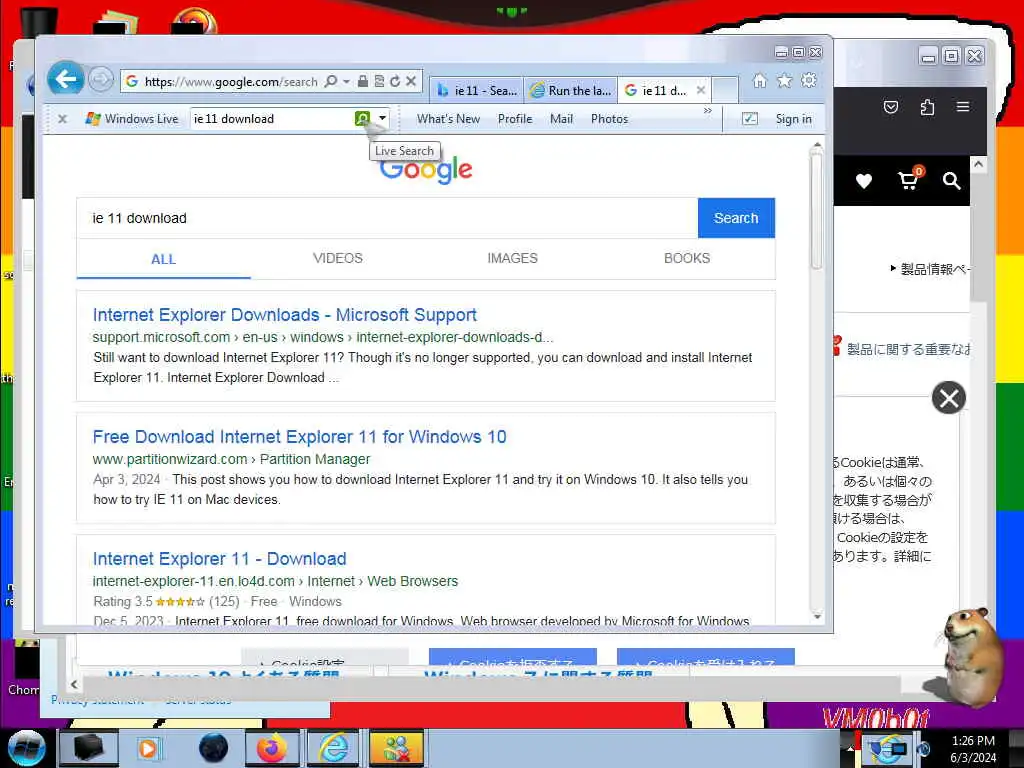
Task: Refresh the page with the reload icon
Action: pos(395,81)
